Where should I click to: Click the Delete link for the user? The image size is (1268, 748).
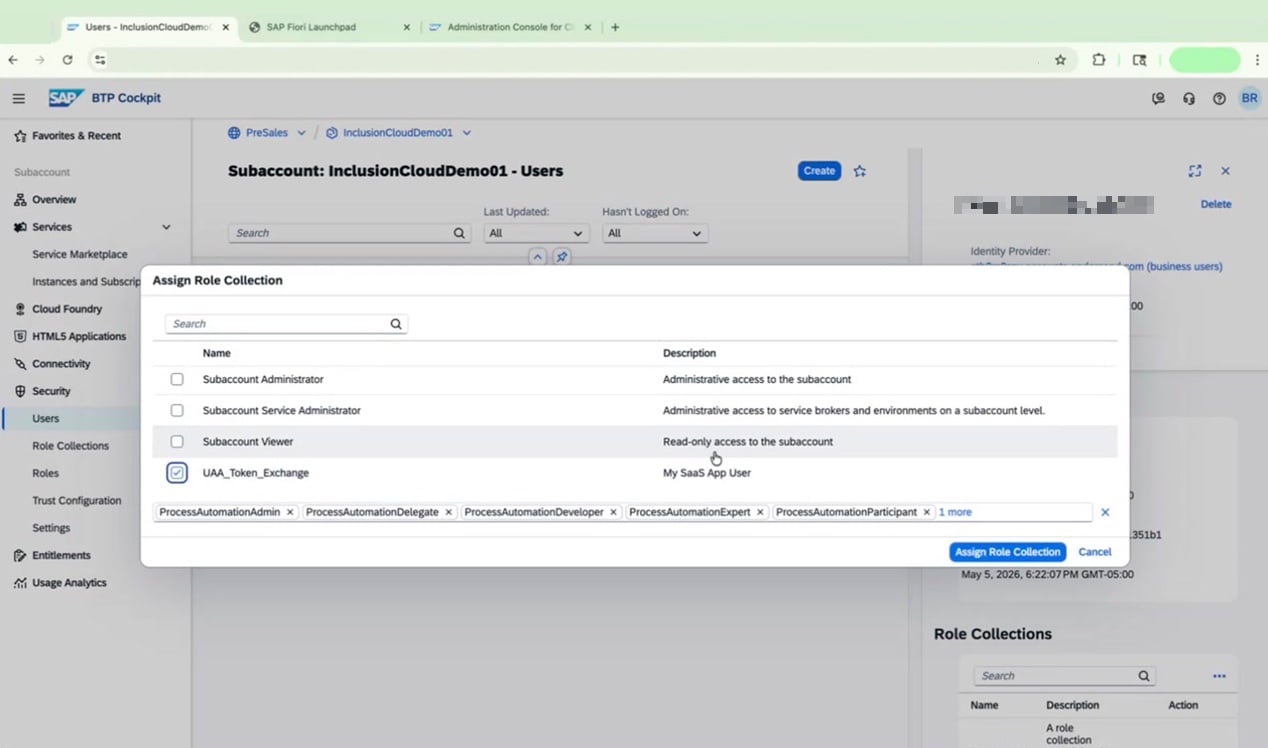1216,204
